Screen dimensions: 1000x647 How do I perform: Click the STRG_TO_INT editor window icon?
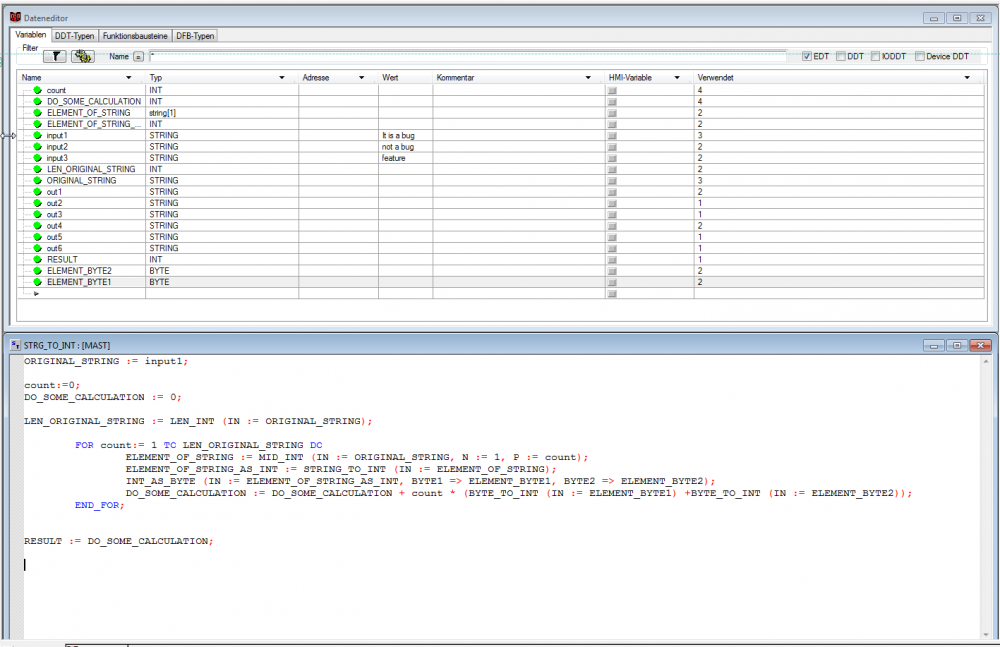point(15,345)
